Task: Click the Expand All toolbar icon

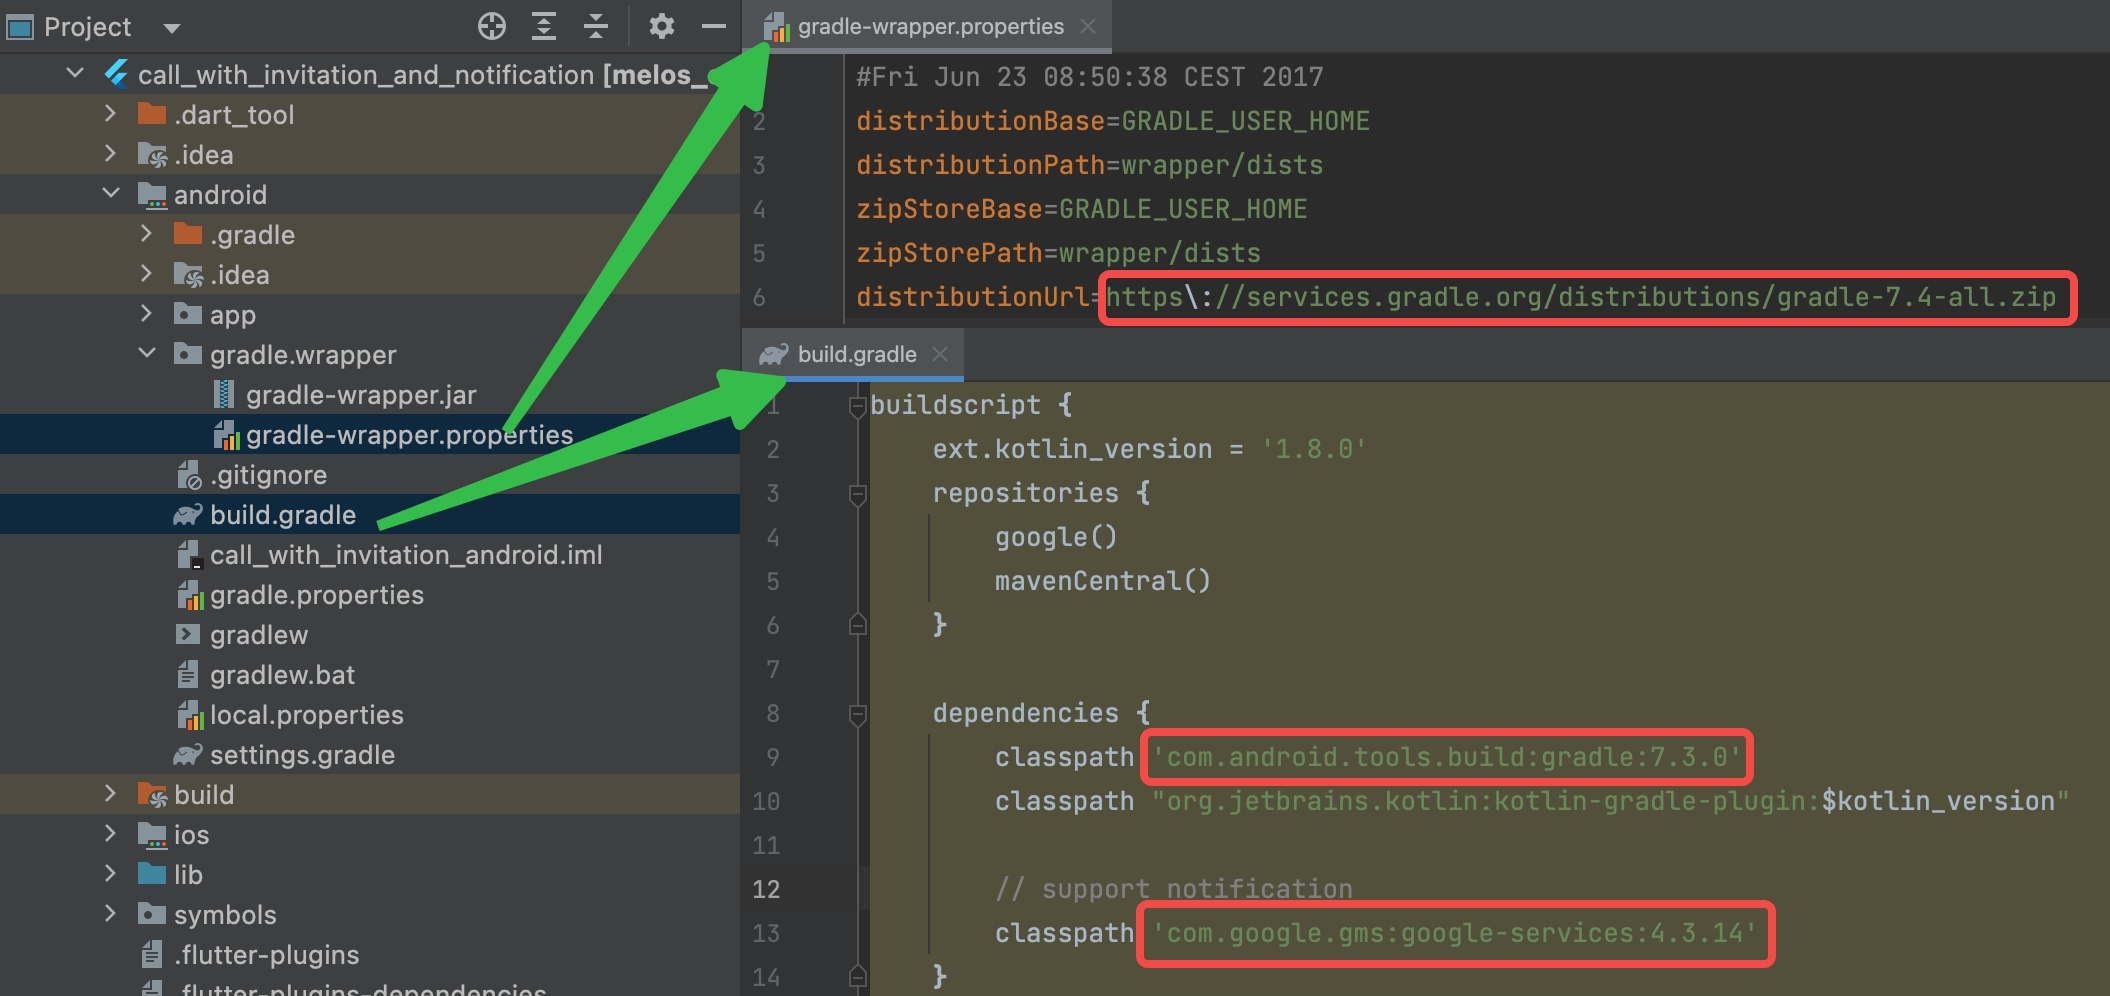Action: 544,27
